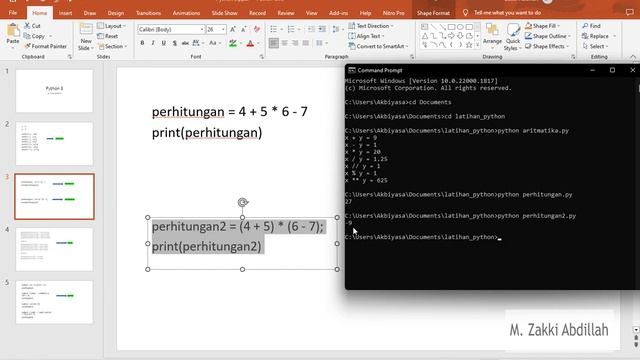
Task: Select the Oval shape in gallery
Action: (x=460, y=27)
